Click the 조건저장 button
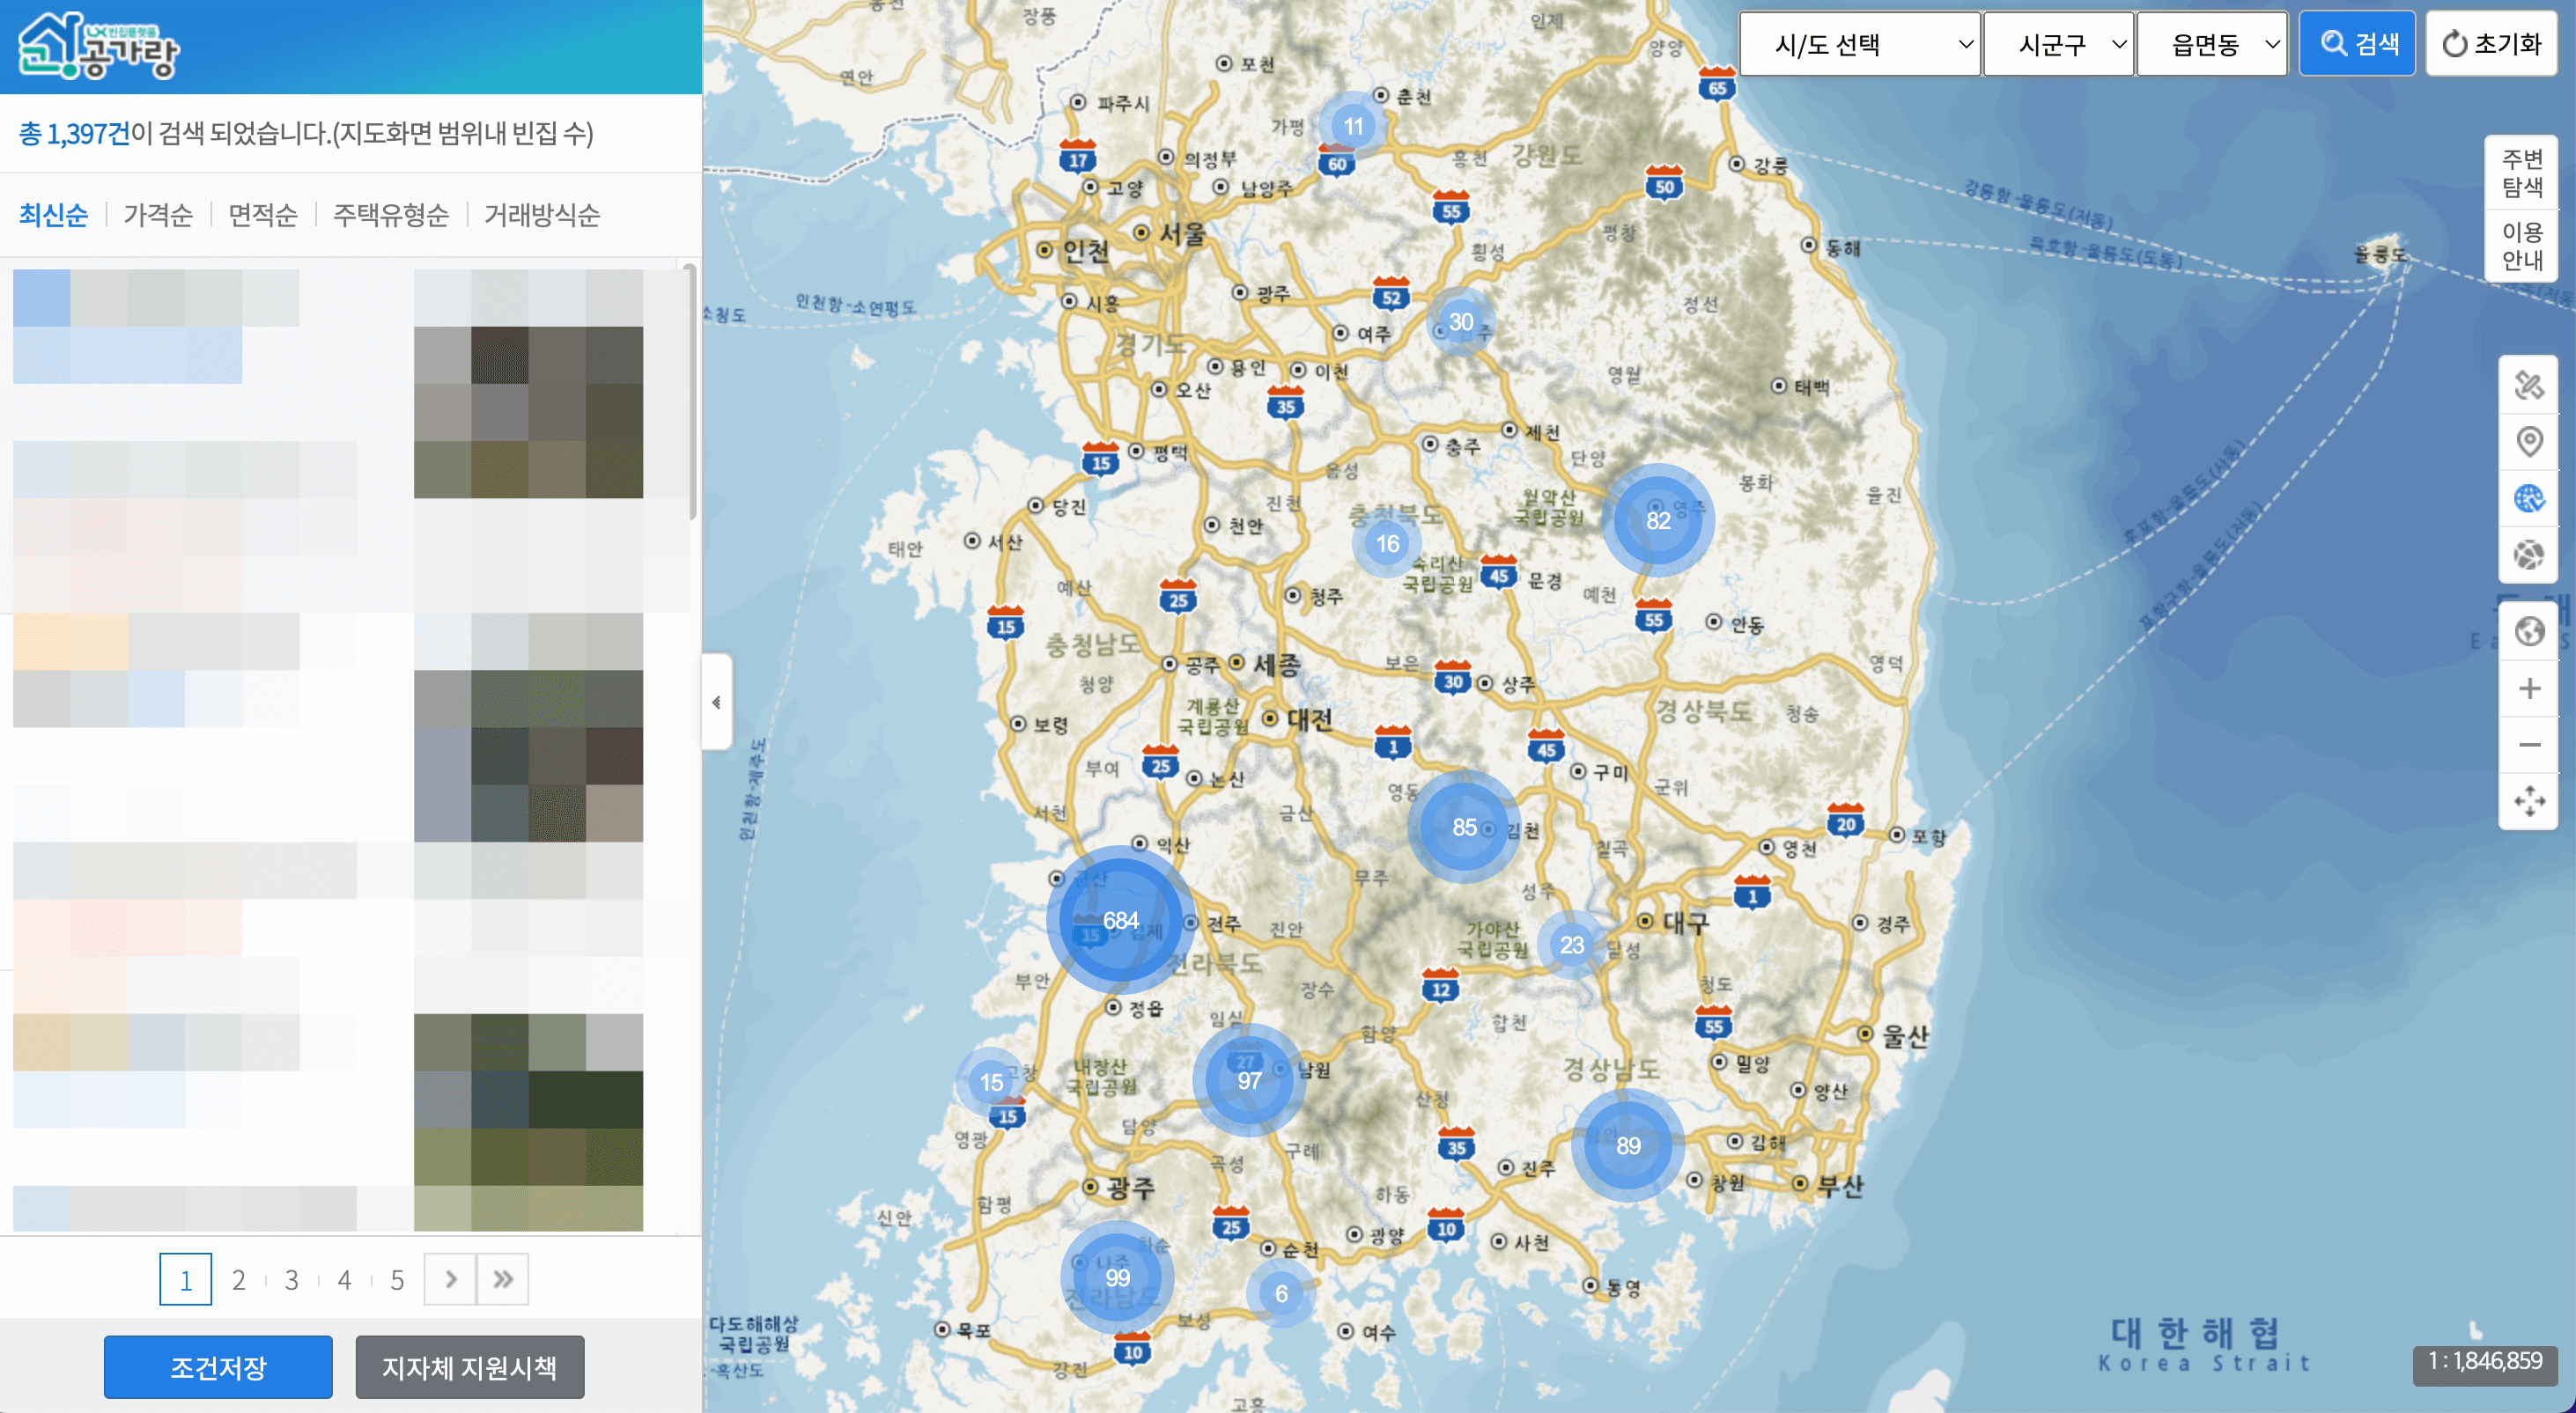The height and width of the screenshot is (1413, 2576). click(x=218, y=1367)
